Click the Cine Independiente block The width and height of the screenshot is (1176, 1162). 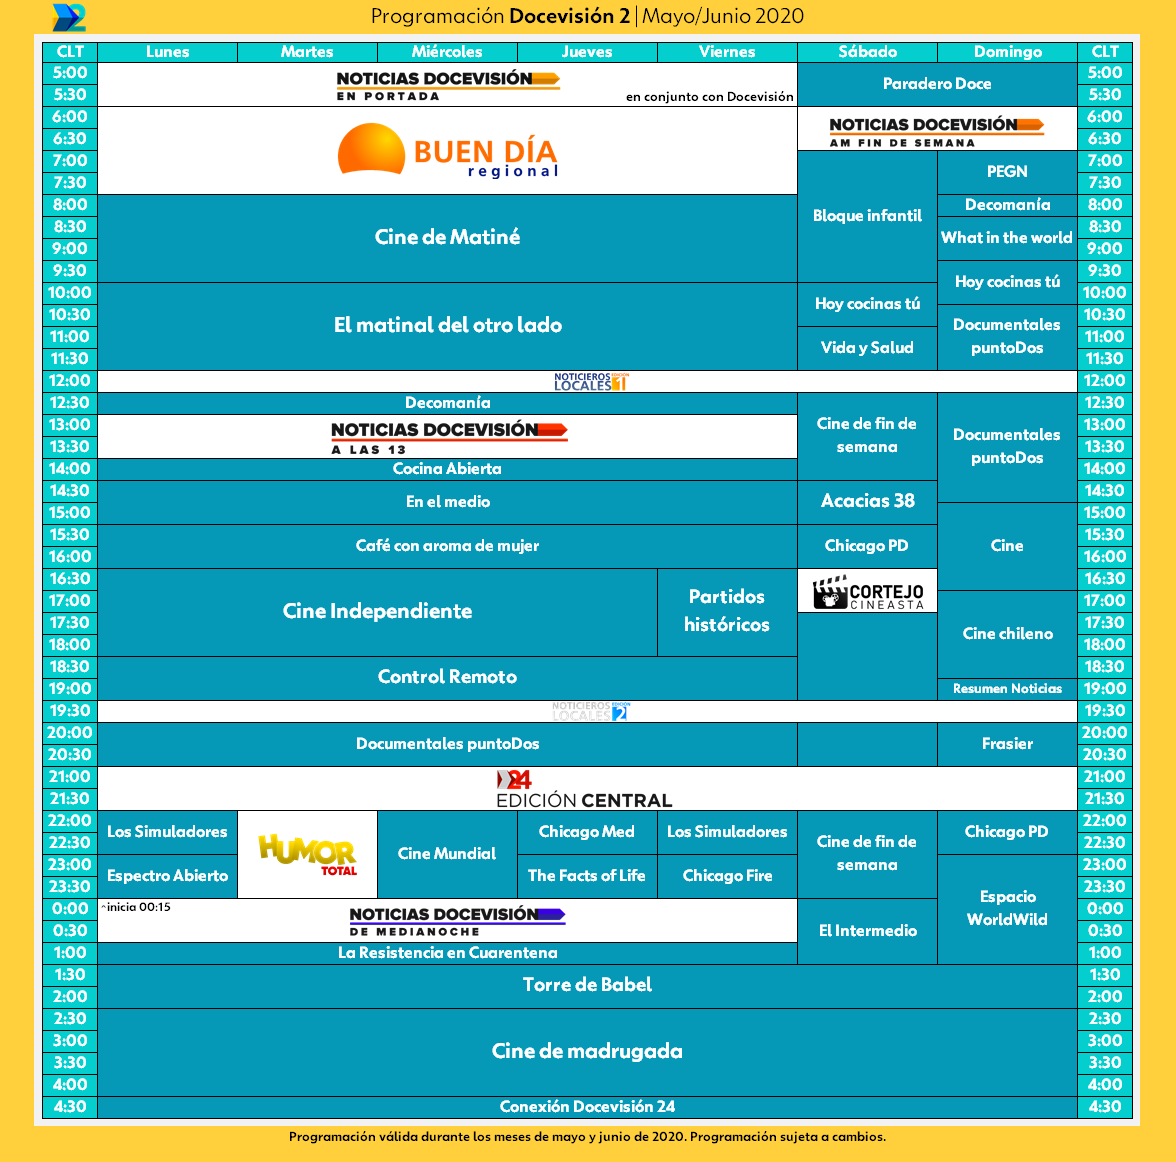[377, 612]
